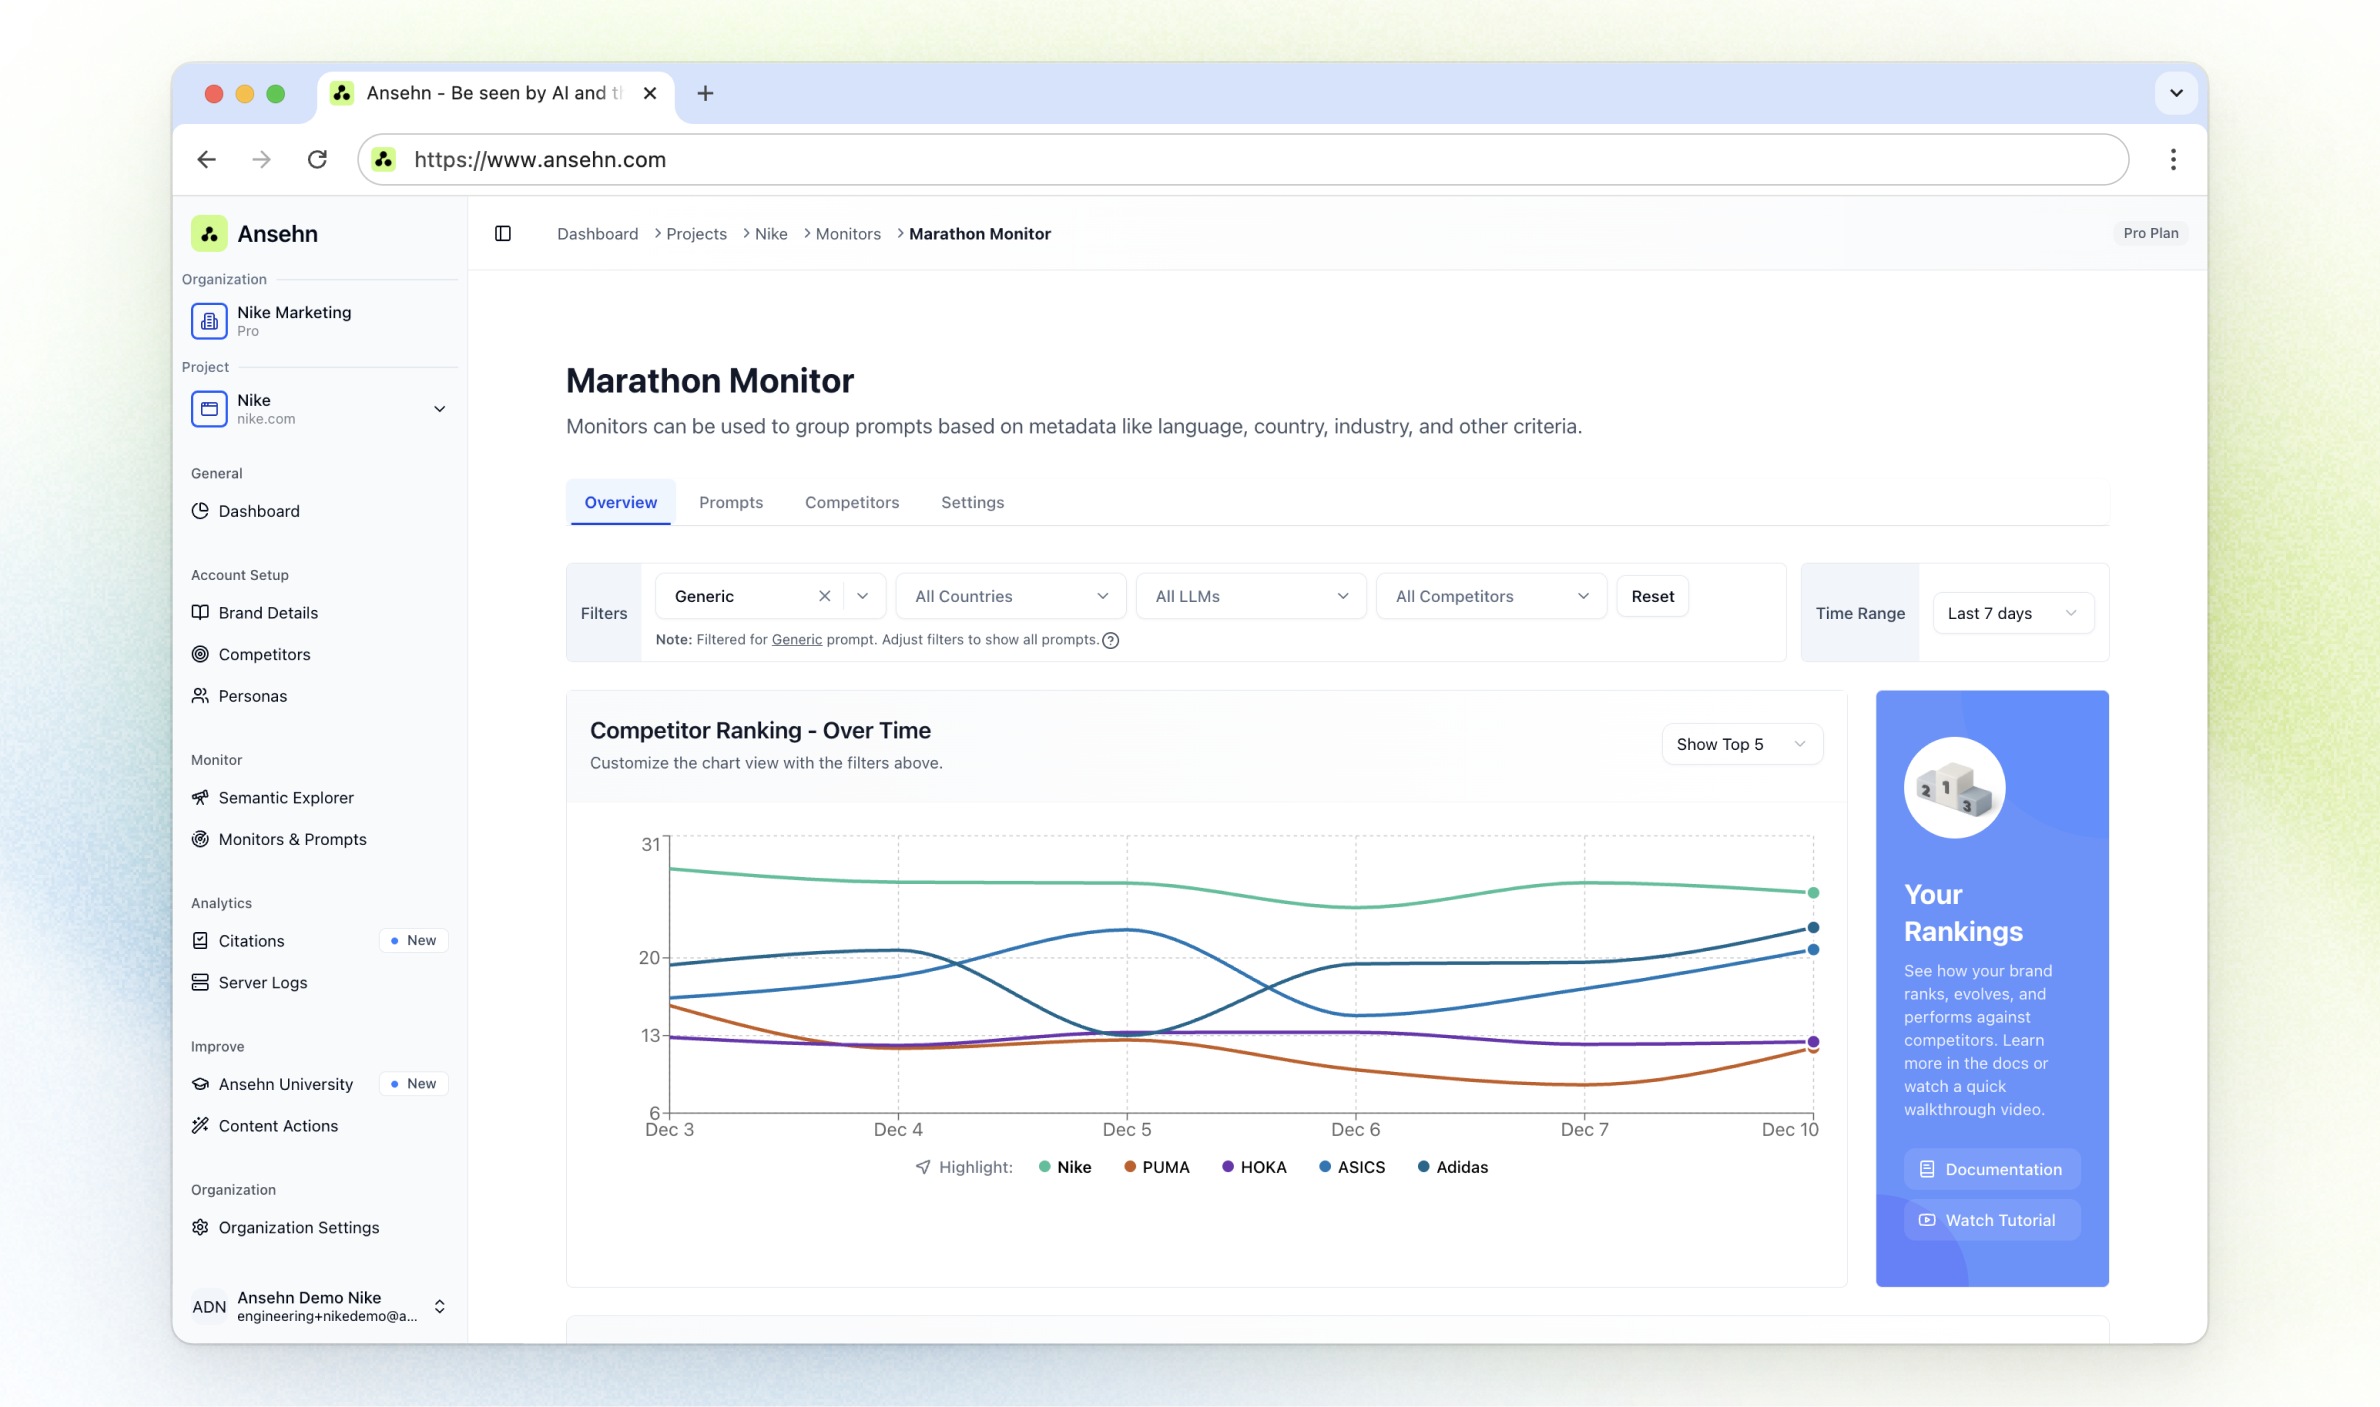The image size is (2380, 1407).
Task: Switch to the Competitors tab
Action: 851,502
